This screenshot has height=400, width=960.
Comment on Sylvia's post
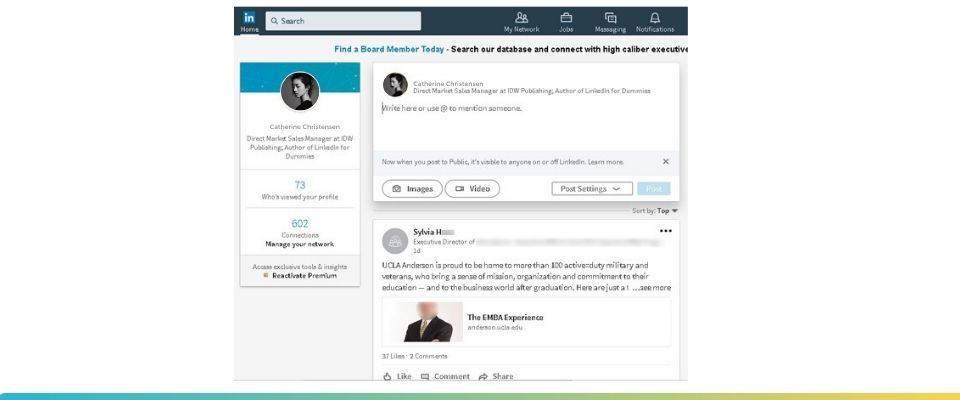tap(445, 376)
